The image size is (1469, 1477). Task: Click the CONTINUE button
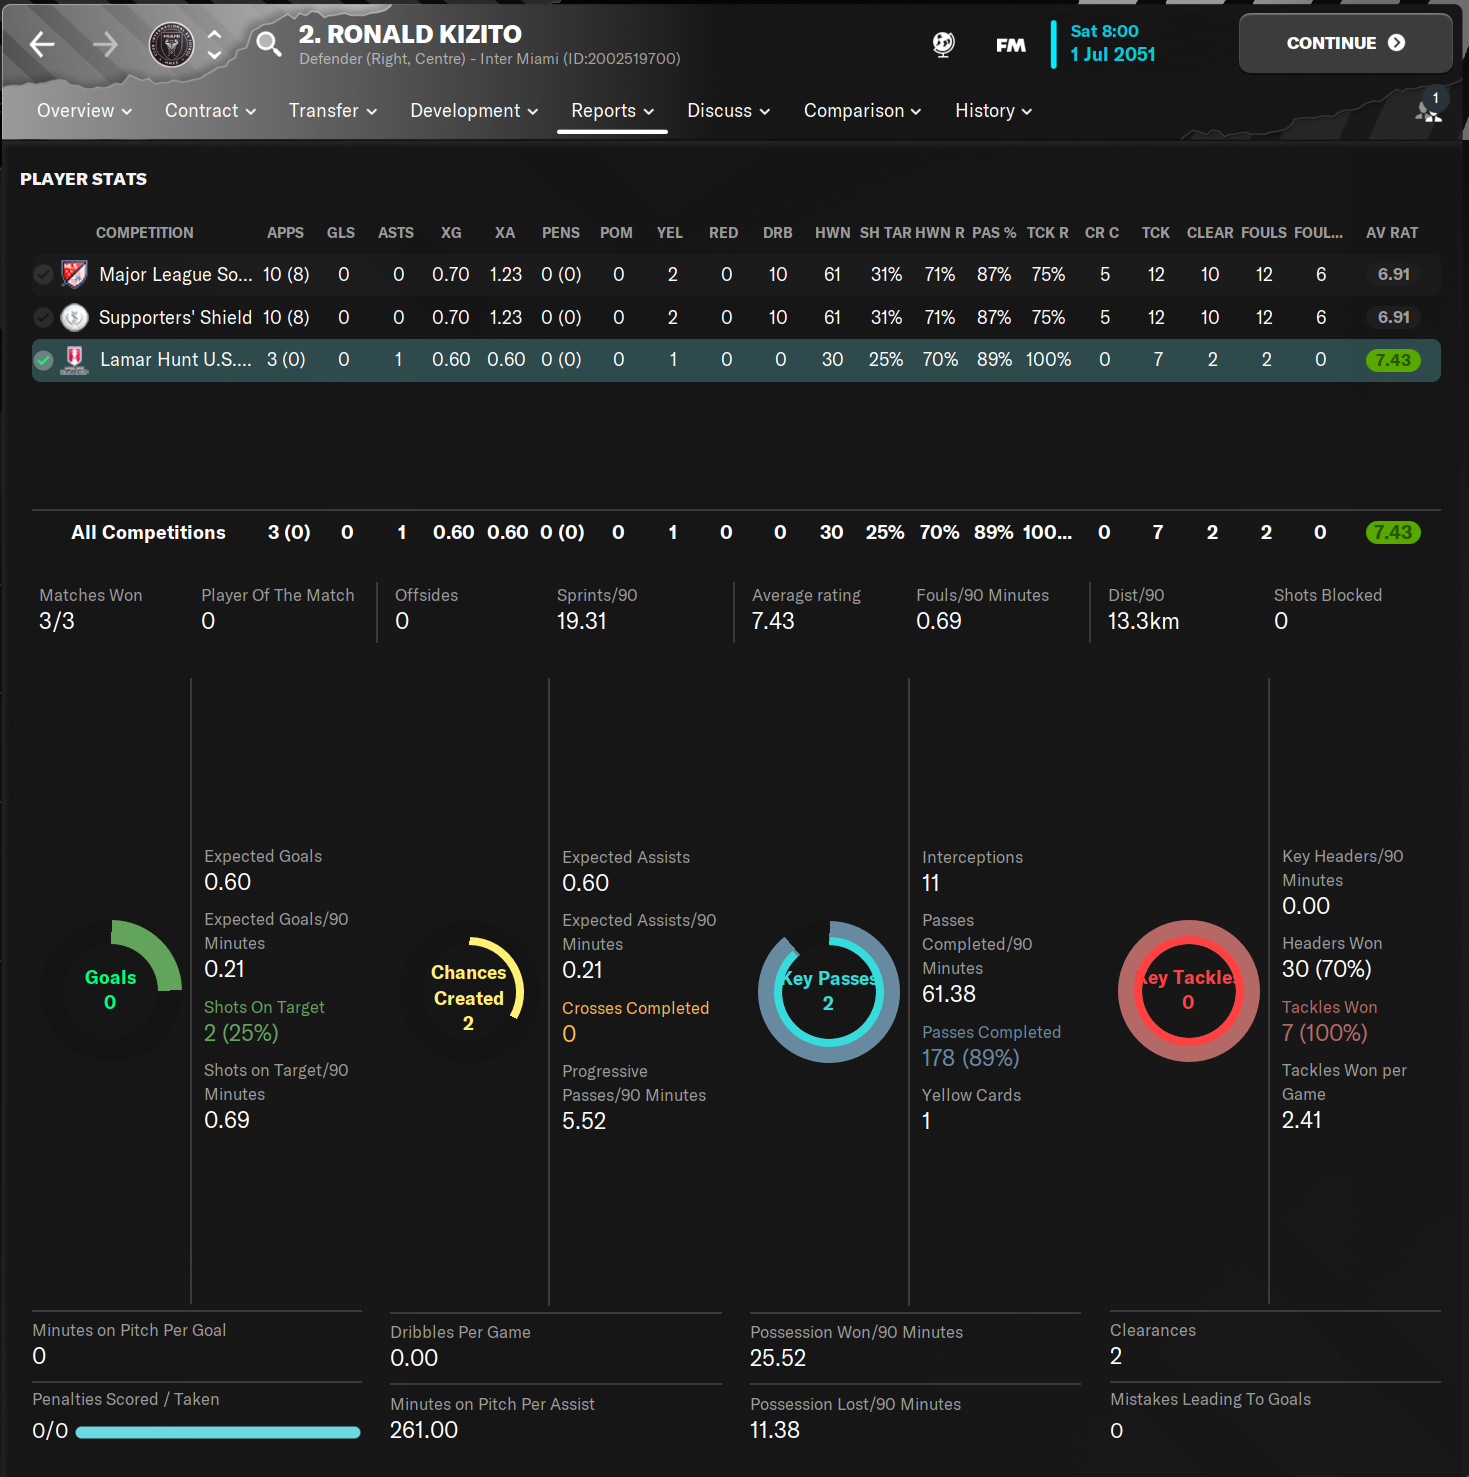click(1345, 43)
